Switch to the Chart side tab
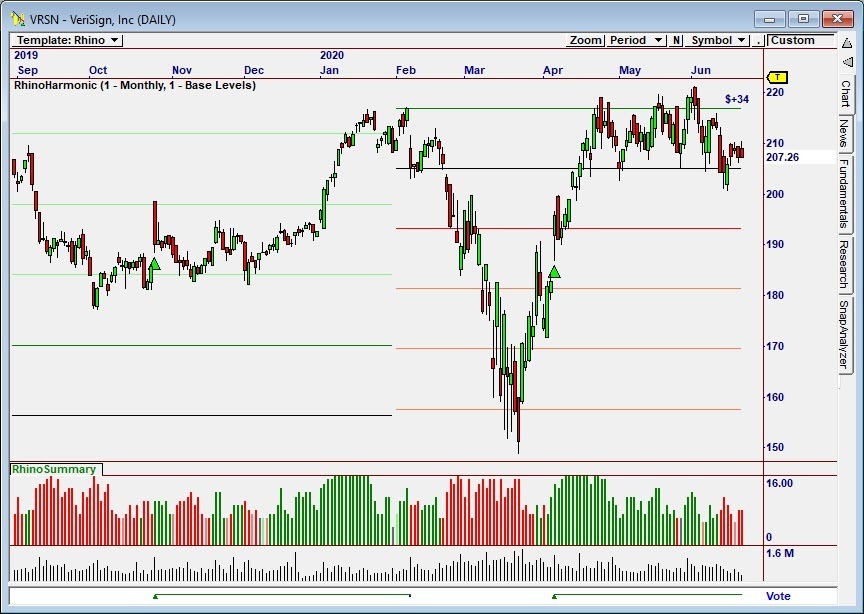 point(845,94)
